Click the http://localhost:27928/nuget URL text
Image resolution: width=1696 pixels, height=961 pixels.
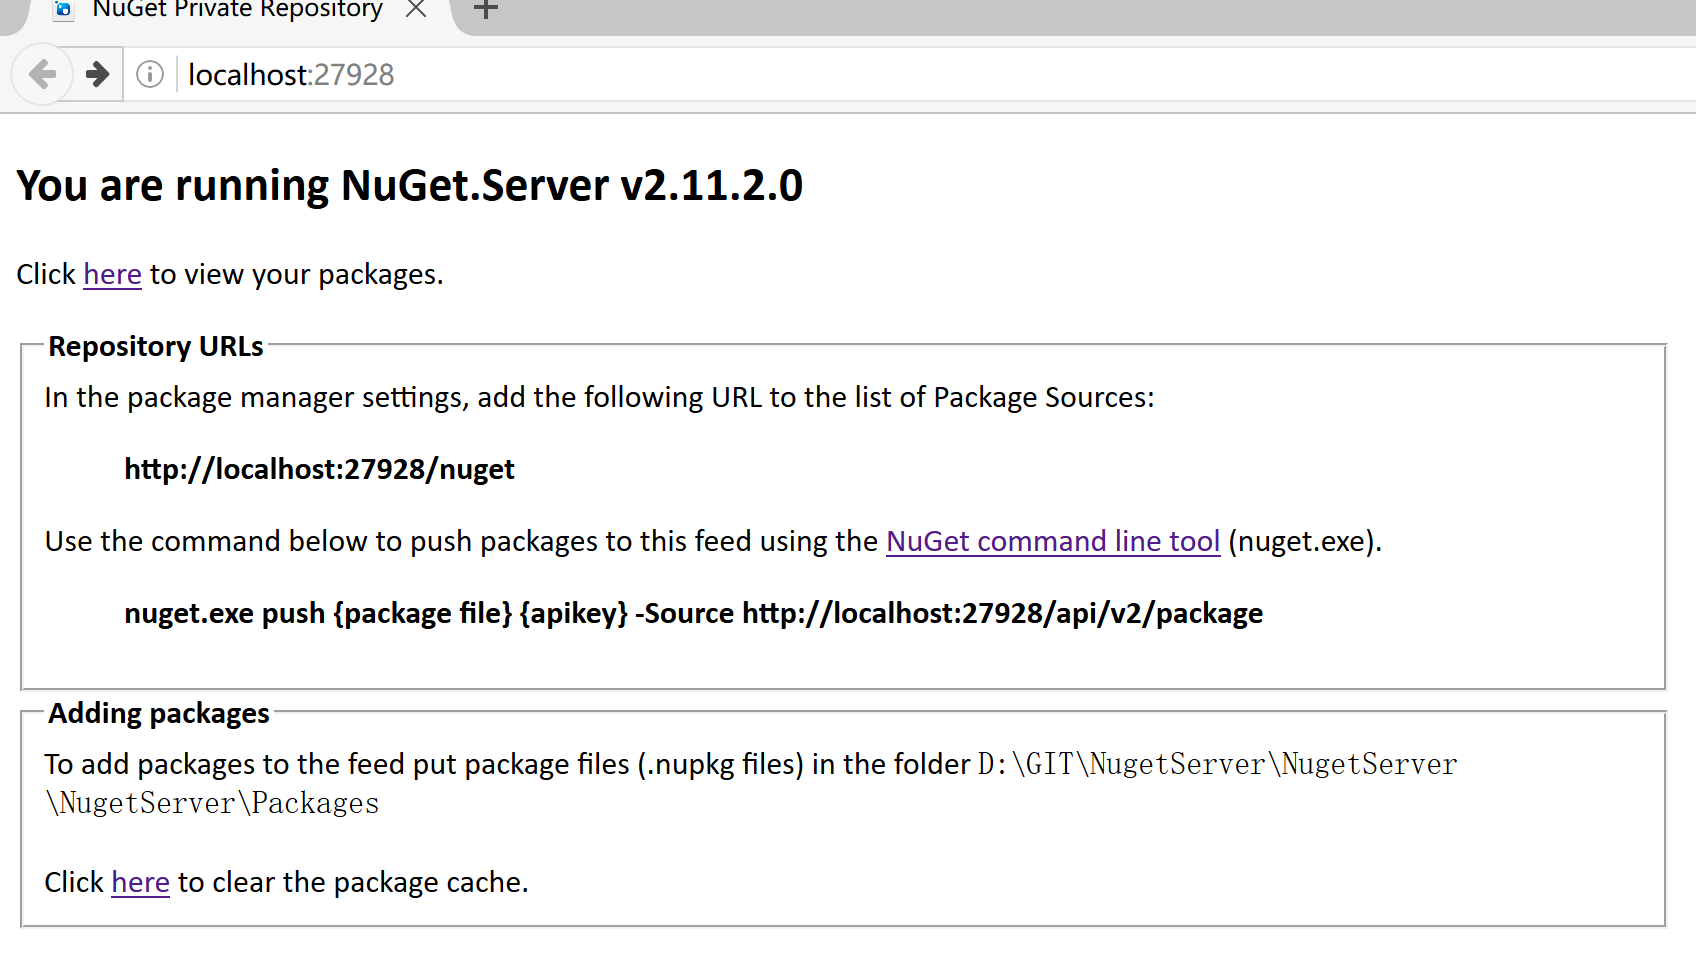coord(319,469)
